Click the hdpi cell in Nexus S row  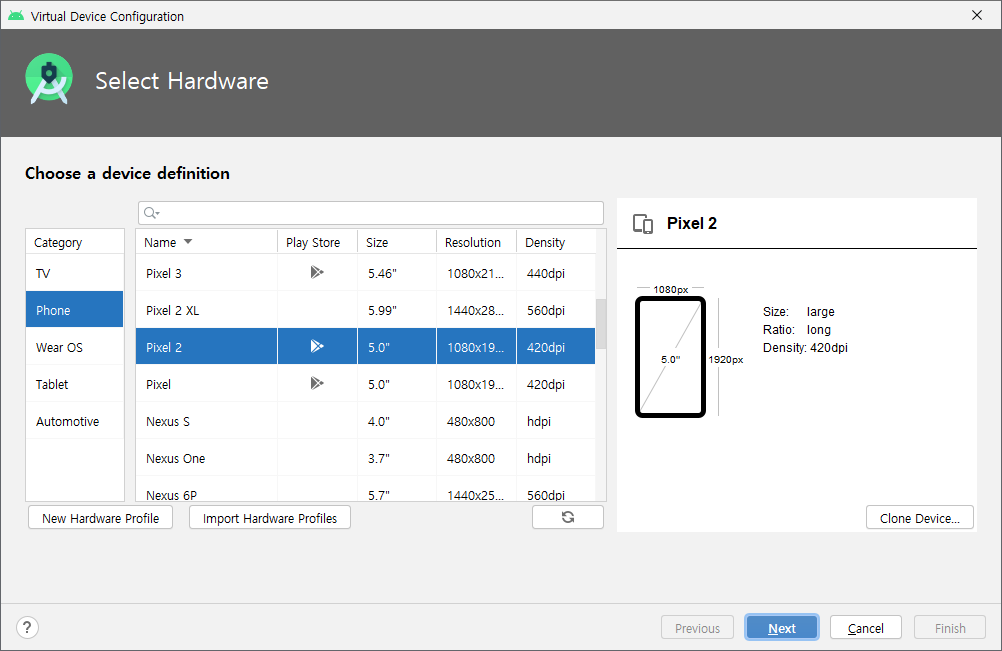[556, 421]
